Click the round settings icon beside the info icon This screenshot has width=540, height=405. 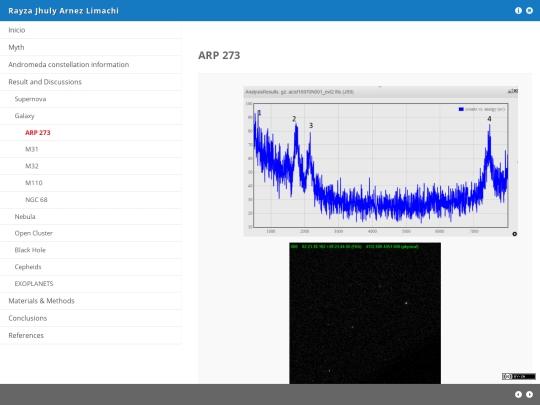[x=529, y=11]
